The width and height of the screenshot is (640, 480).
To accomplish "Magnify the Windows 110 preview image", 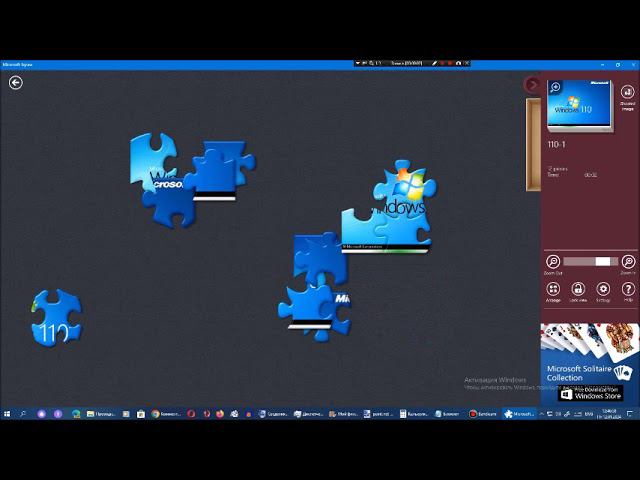I will click(555, 87).
